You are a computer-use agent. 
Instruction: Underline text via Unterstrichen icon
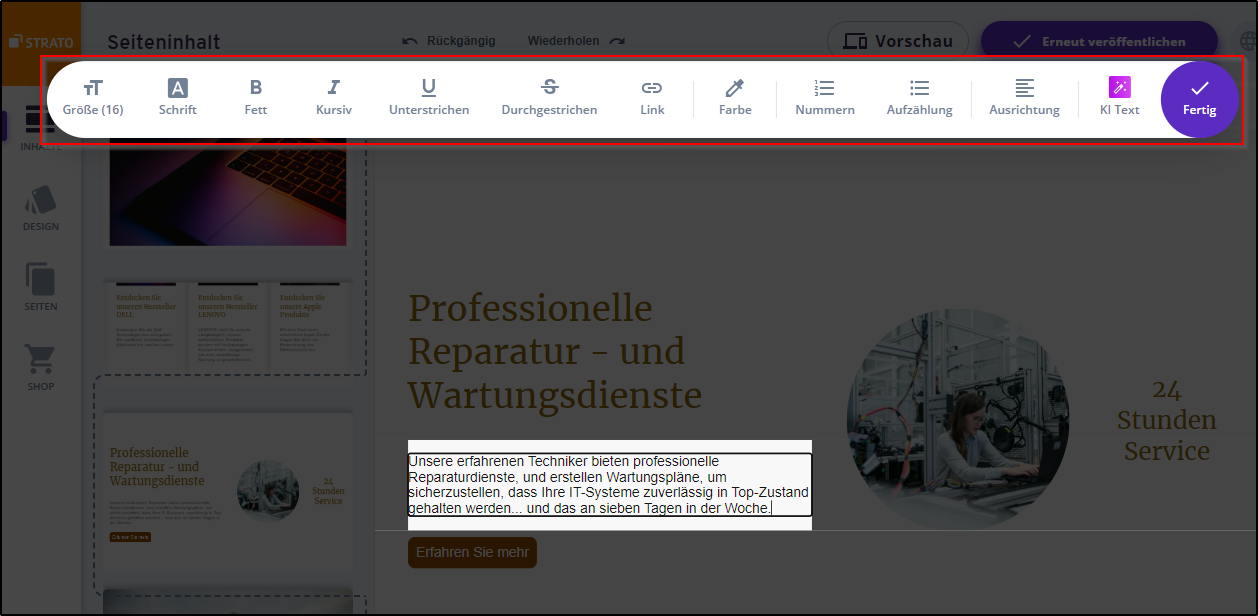click(429, 97)
